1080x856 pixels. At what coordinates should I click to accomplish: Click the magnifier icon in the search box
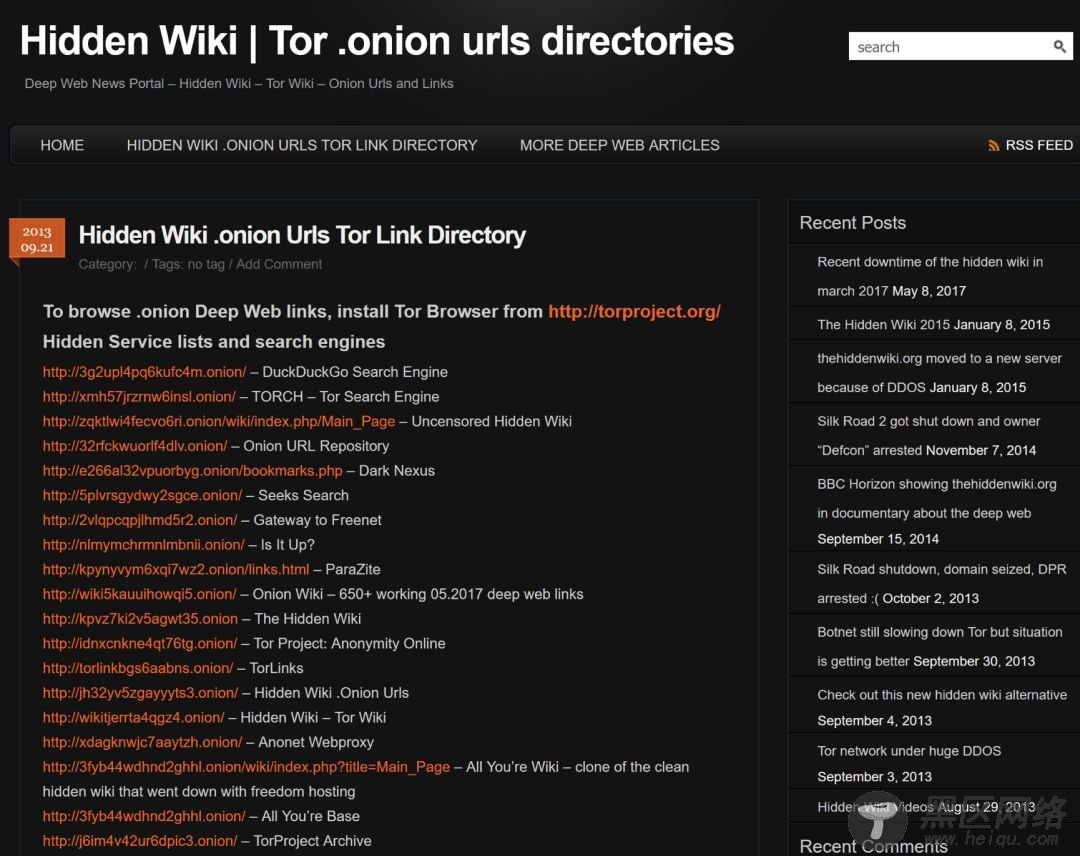pos(1059,47)
